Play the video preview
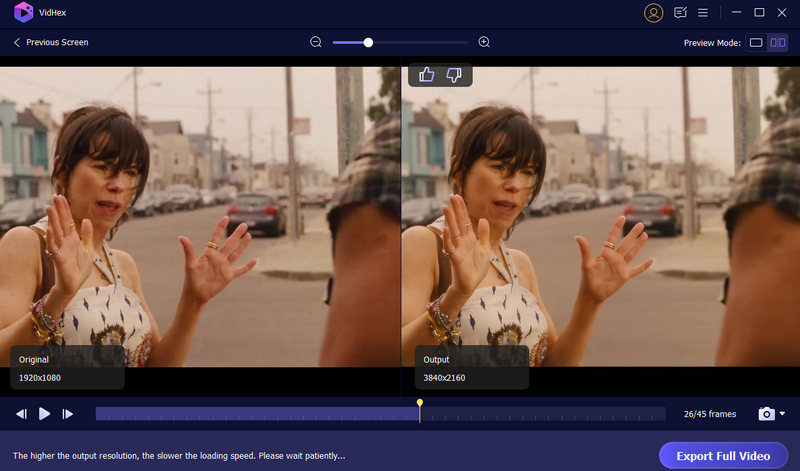800x471 pixels. coord(44,414)
